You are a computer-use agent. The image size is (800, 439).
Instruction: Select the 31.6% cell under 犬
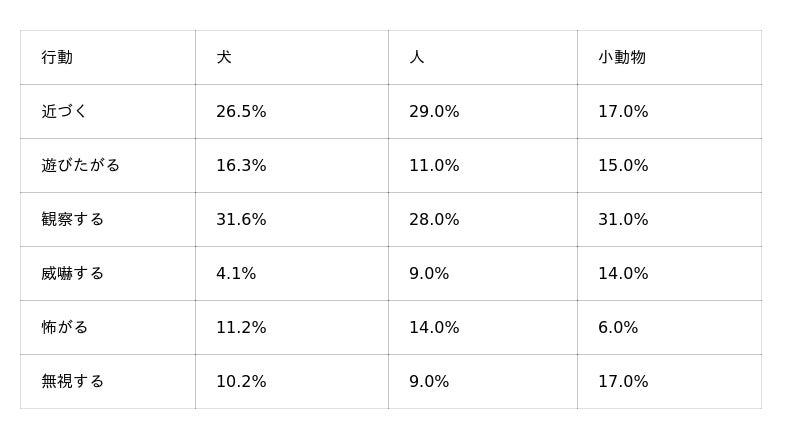pos(241,220)
